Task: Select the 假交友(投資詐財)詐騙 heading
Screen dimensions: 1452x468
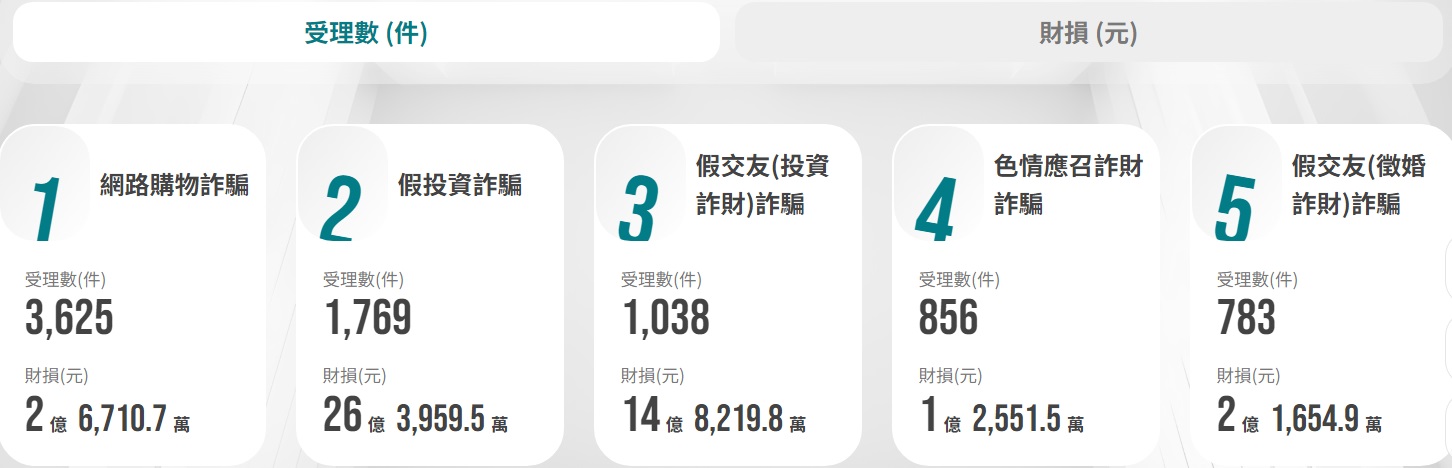Action: [762, 185]
